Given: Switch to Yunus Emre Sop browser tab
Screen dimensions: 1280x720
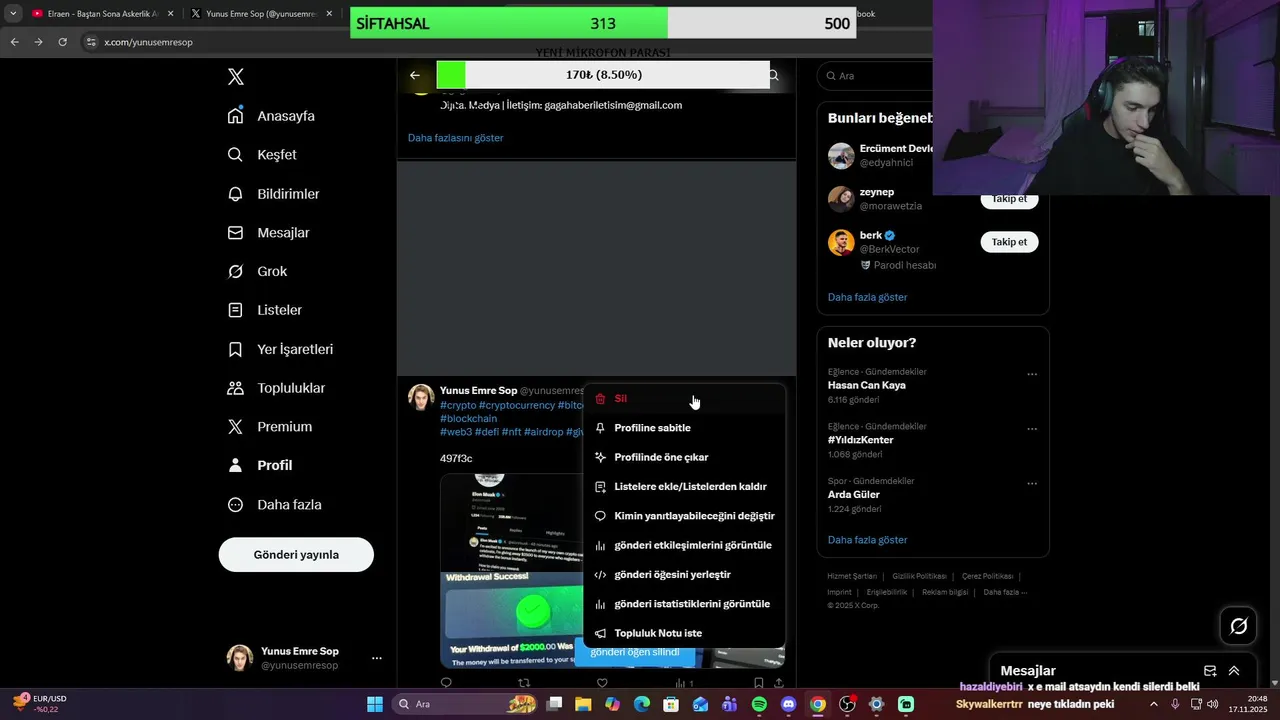Looking at the screenshot, I should pyautogui.click(x=262, y=14).
